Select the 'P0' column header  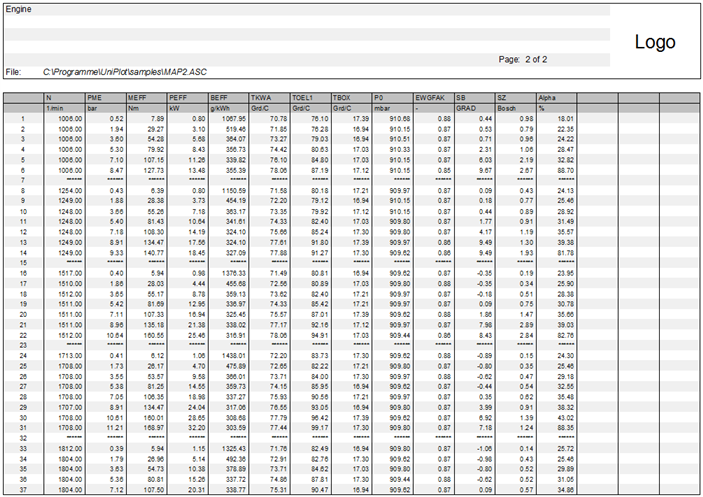coord(393,98)
